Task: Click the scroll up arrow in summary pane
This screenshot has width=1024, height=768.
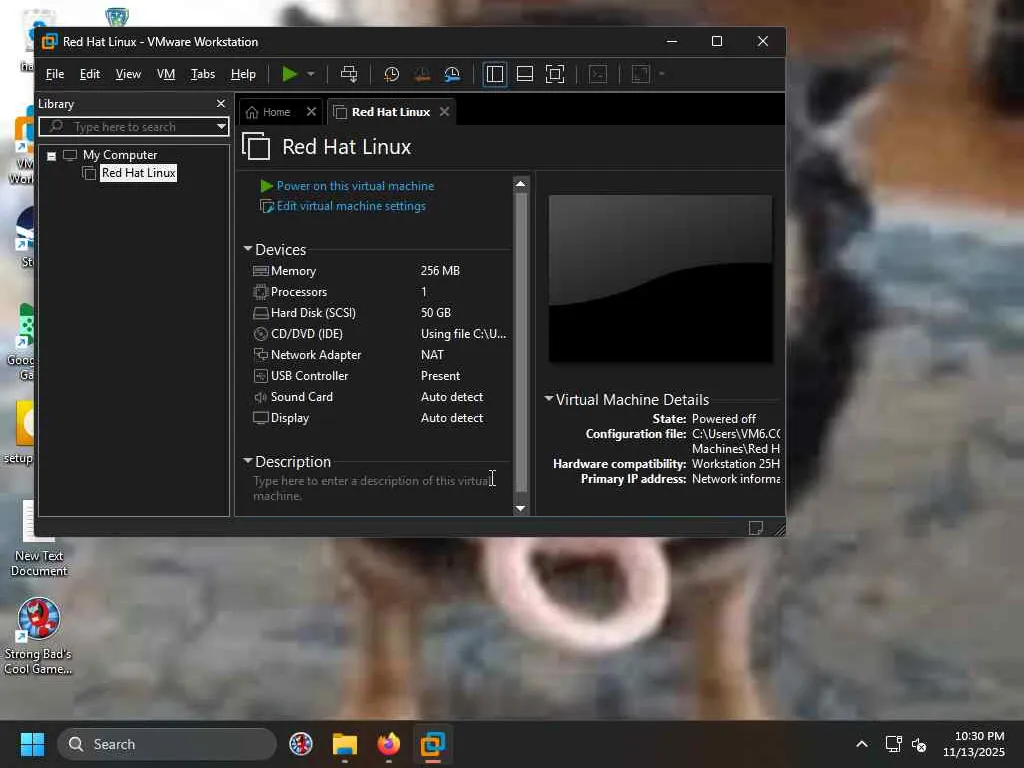Action: tap(520, 184)
